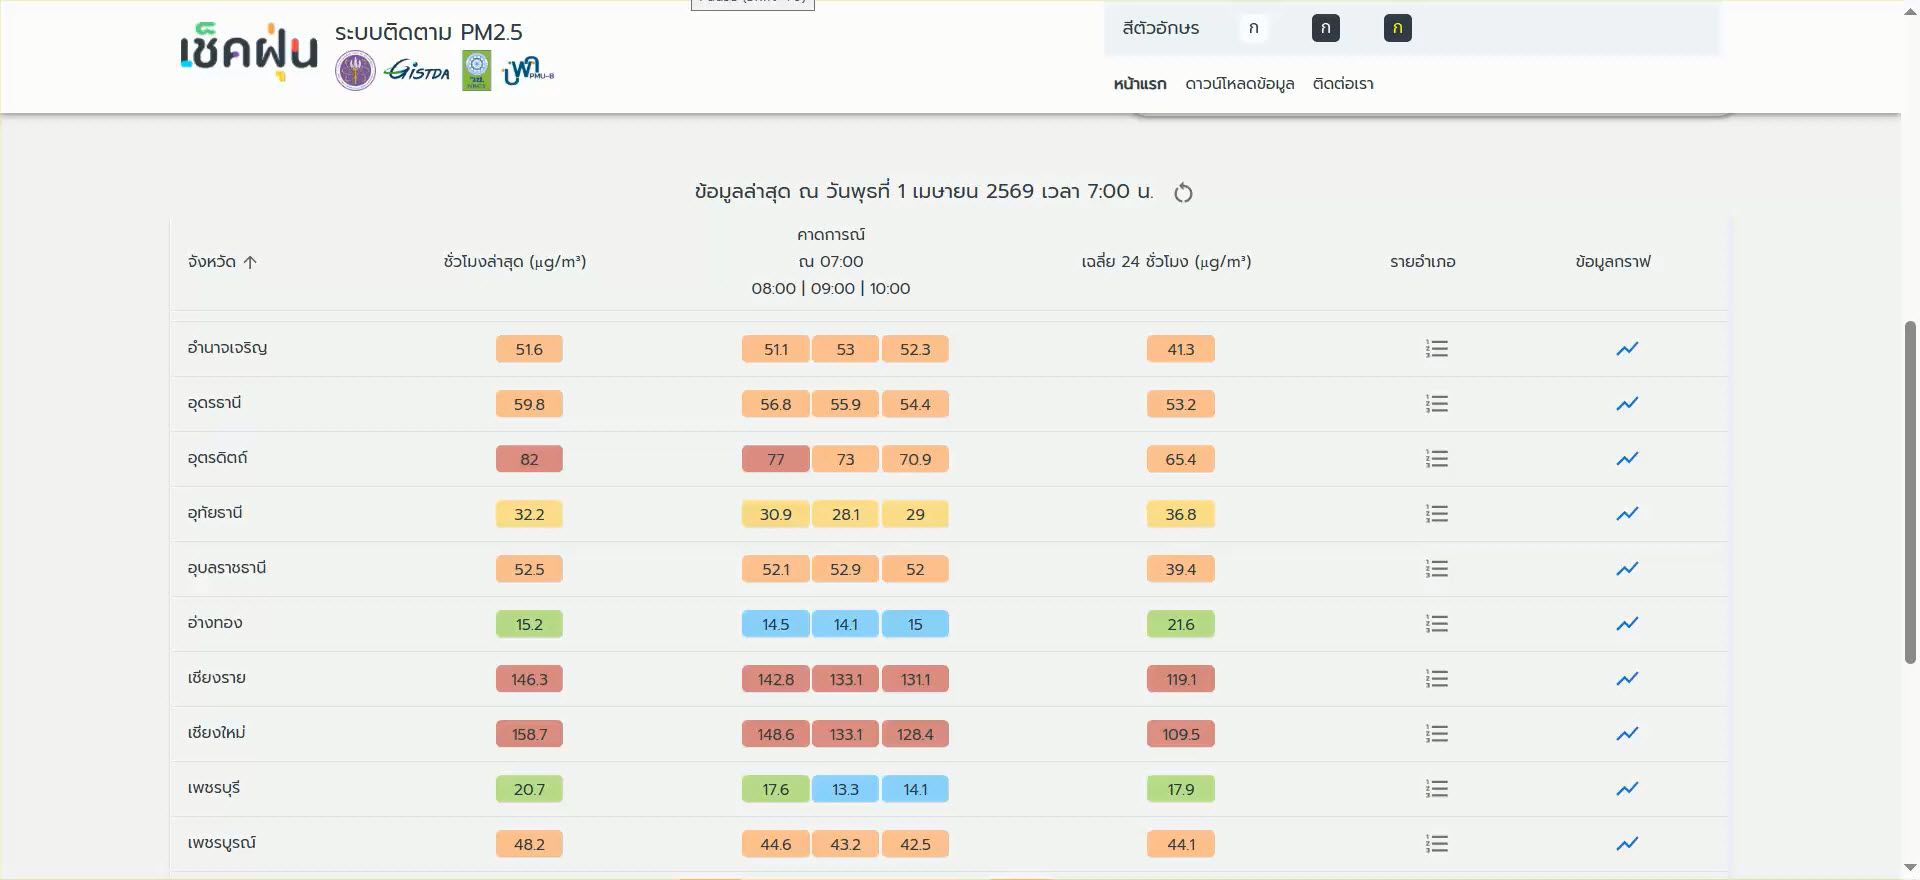Select white font color option

click(x=1253, y=28)
